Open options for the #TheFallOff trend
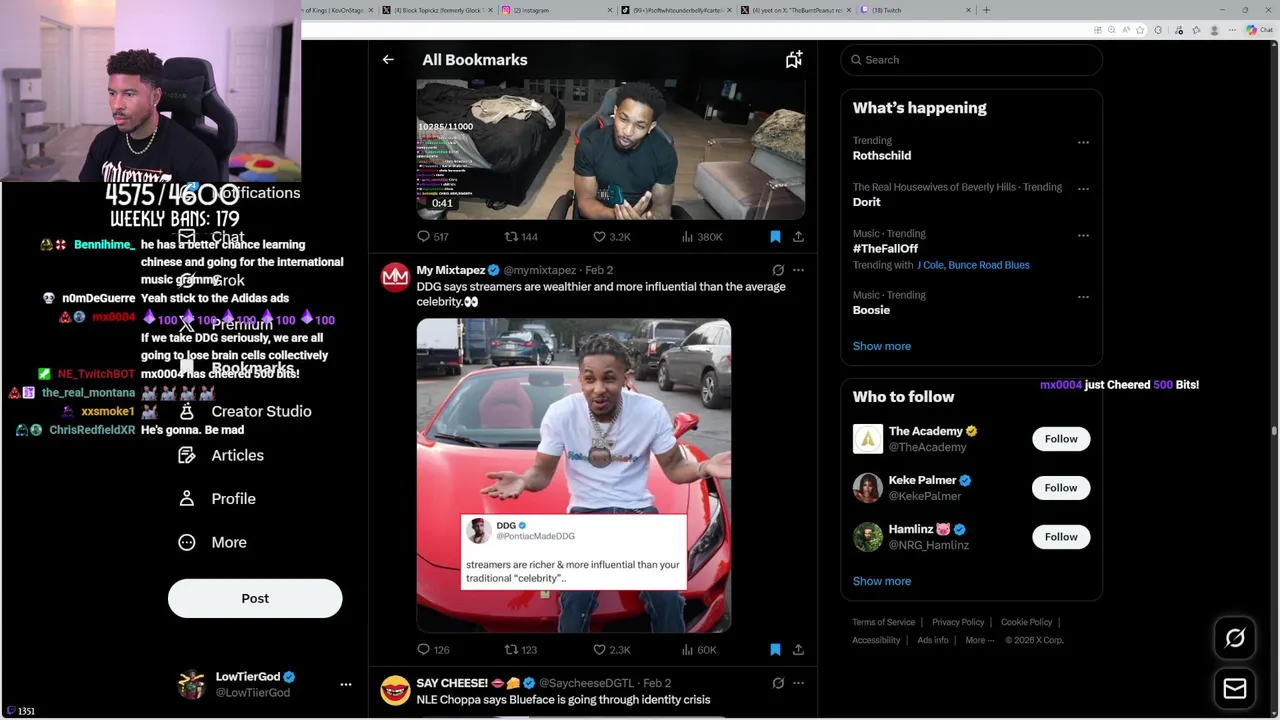This screenshot has width=1280, height=720. pyautogui.click(x=1083, y=236)
